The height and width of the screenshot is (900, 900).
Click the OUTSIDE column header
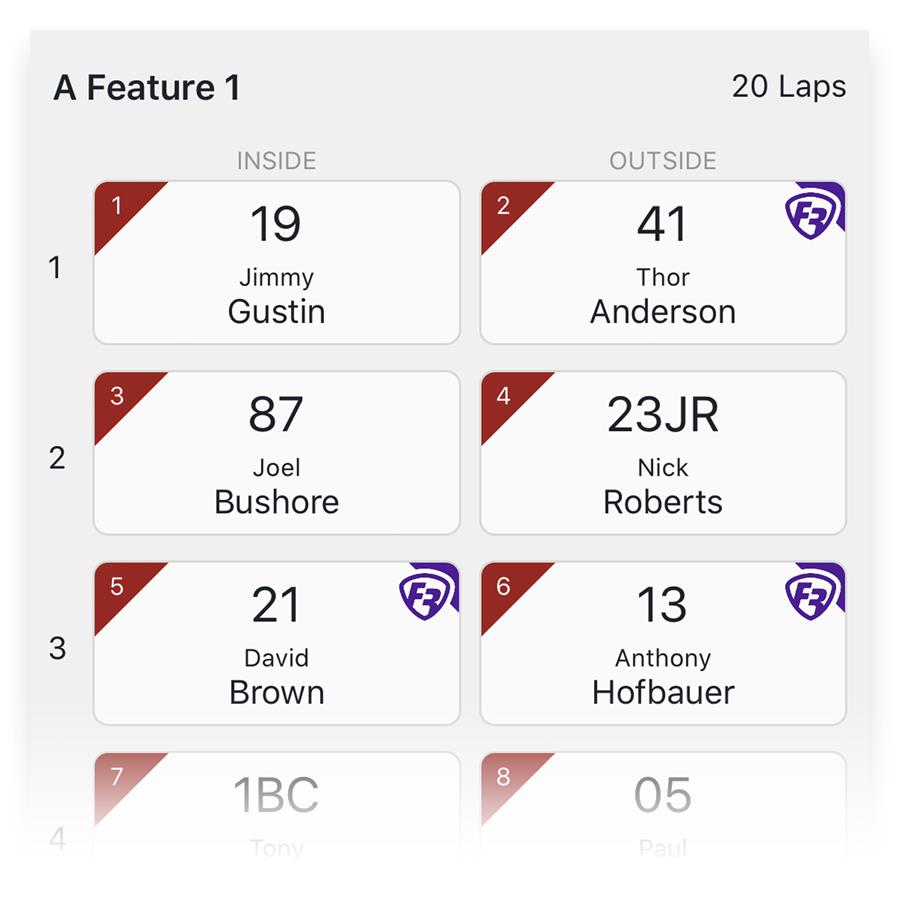(663, 161)
